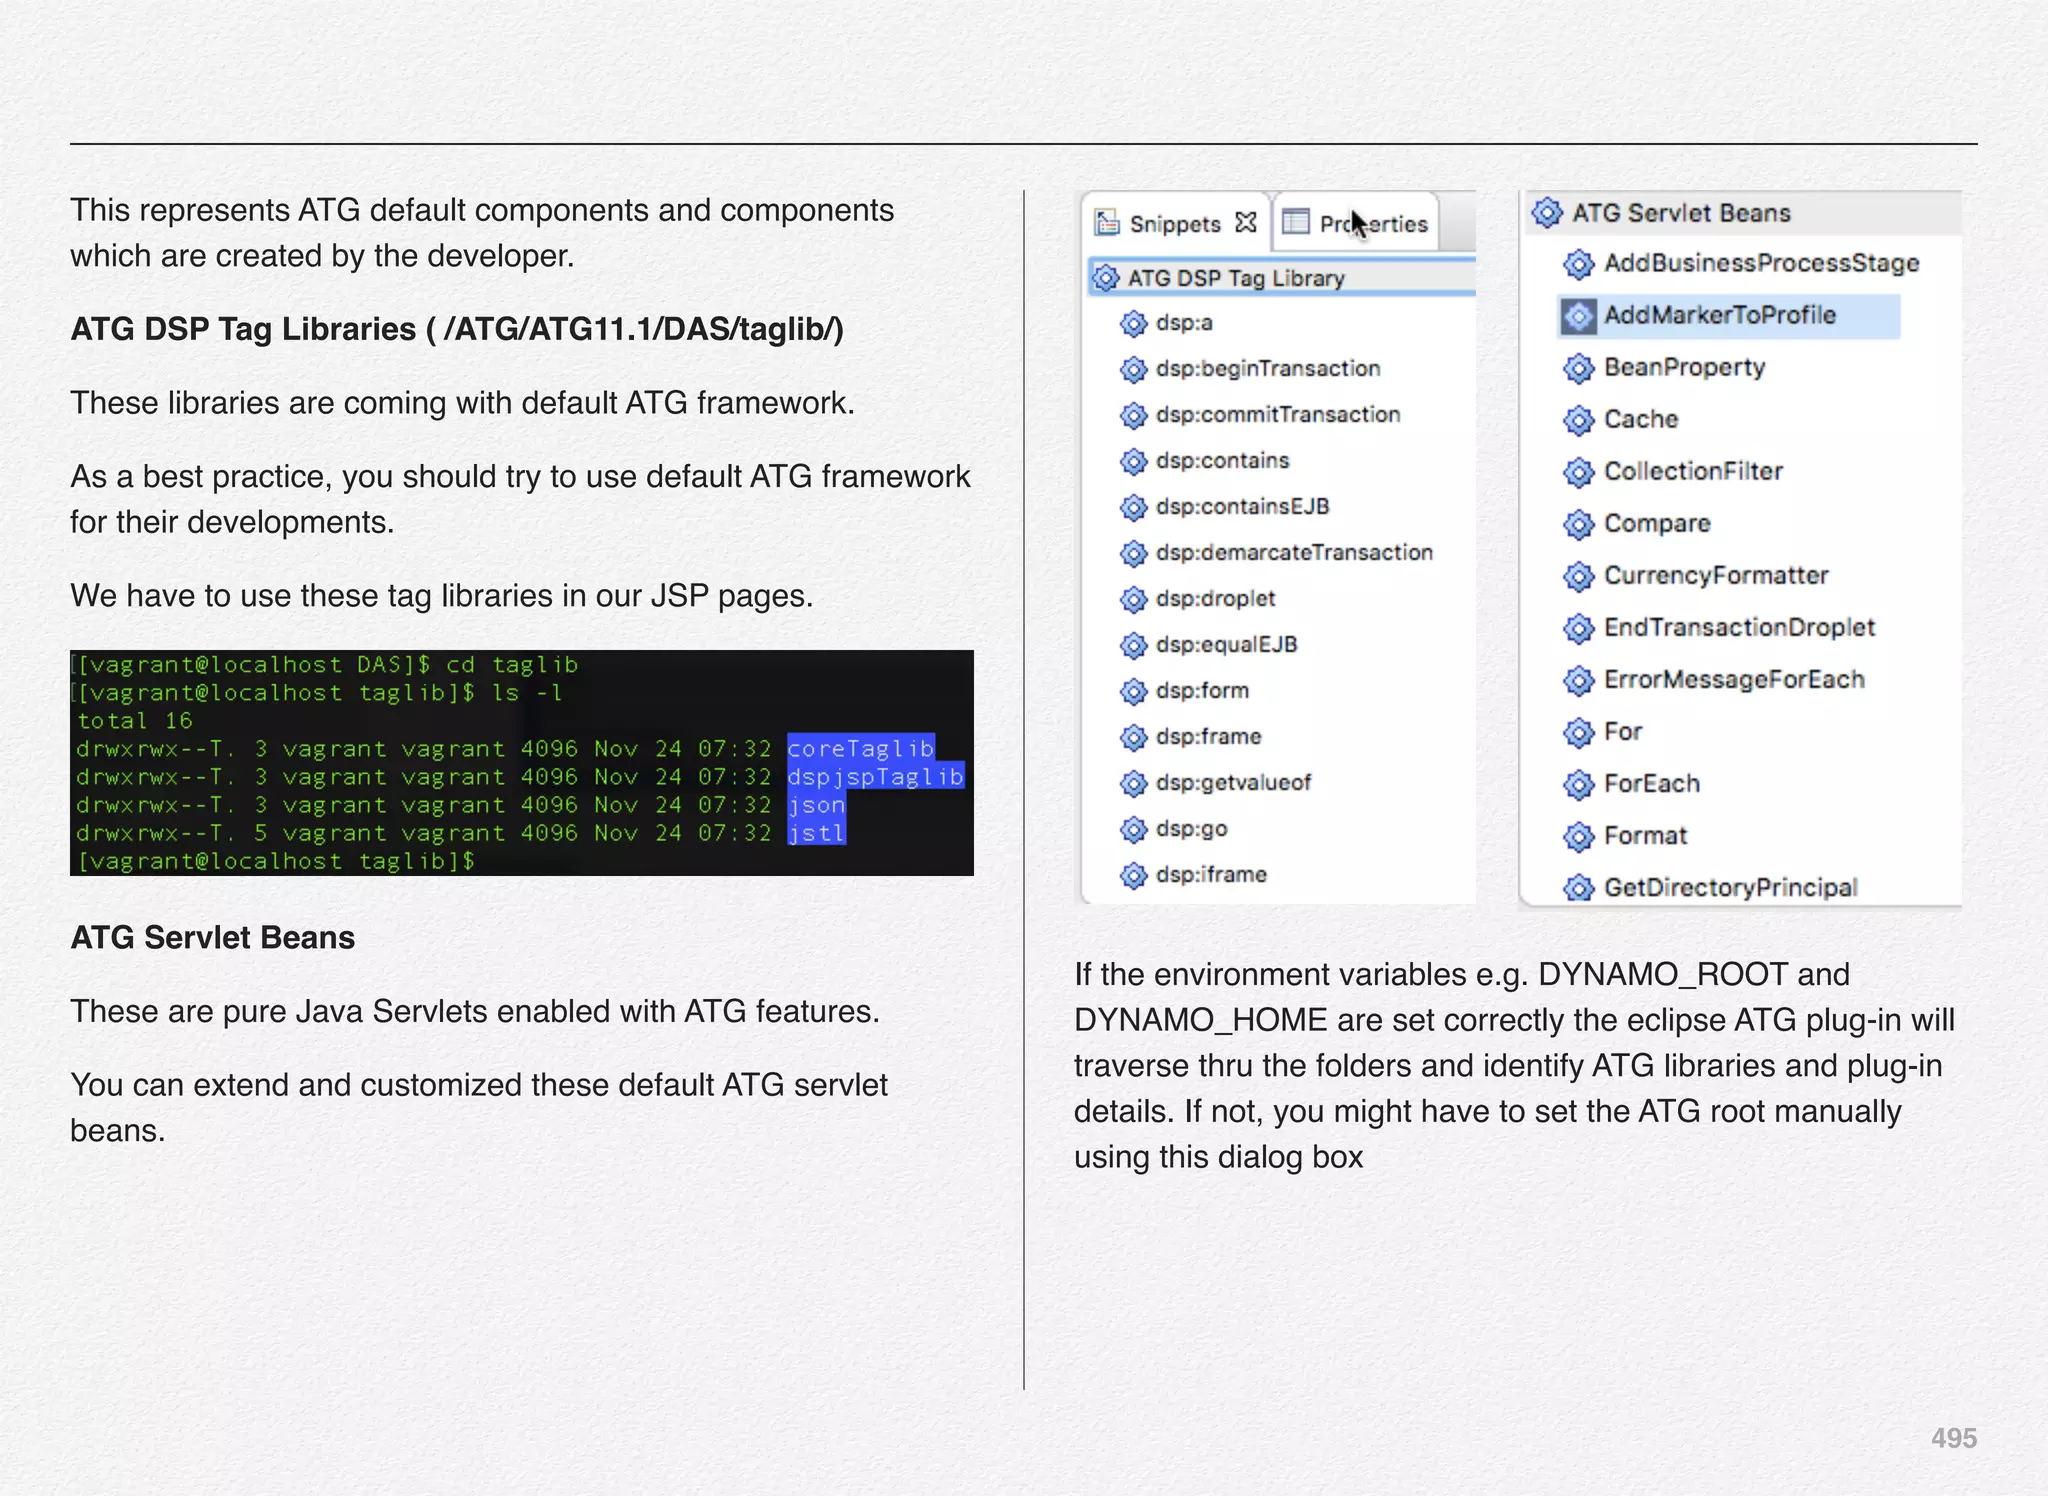Choose the dsp:contains tag entry

click(1222, 461)
